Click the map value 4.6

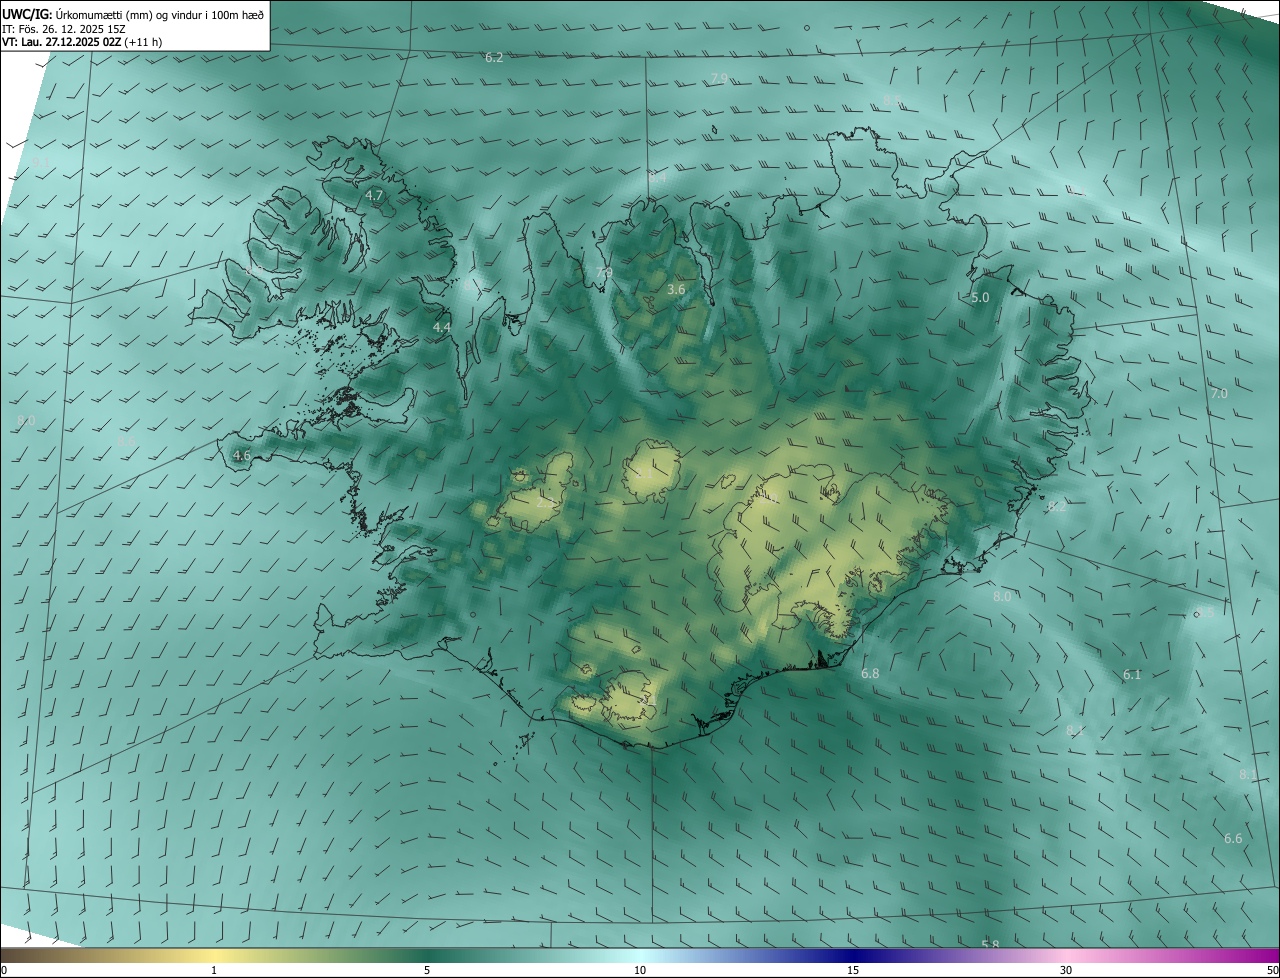coord(241,456)
